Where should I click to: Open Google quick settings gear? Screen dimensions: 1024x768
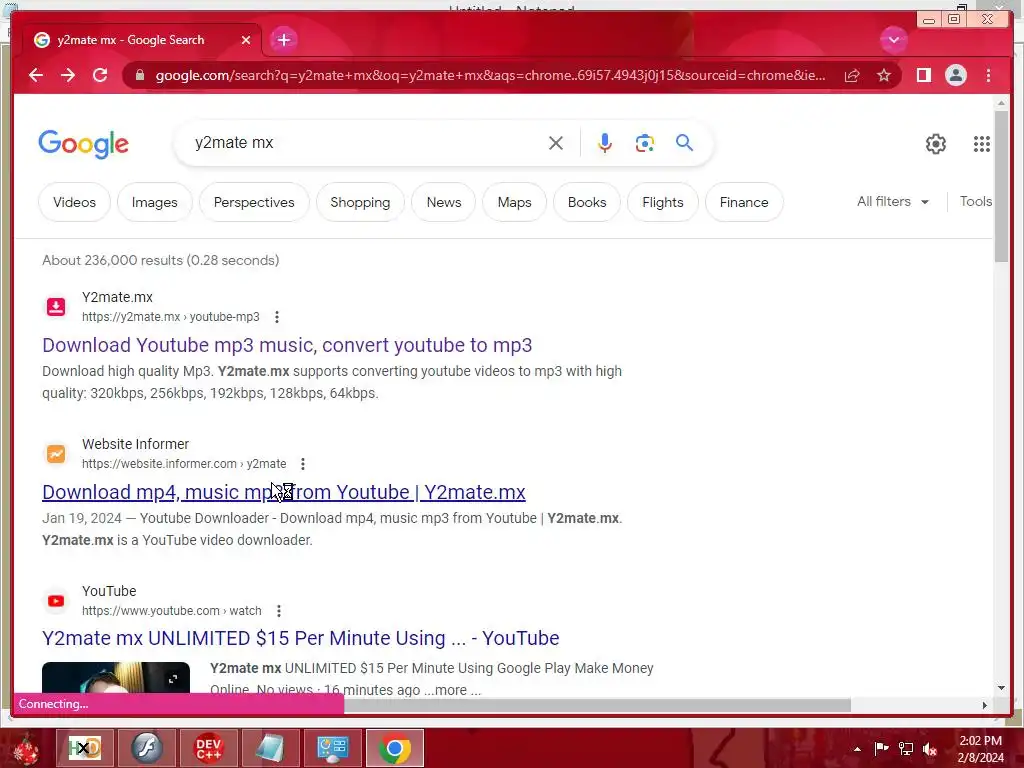[936, 144]
